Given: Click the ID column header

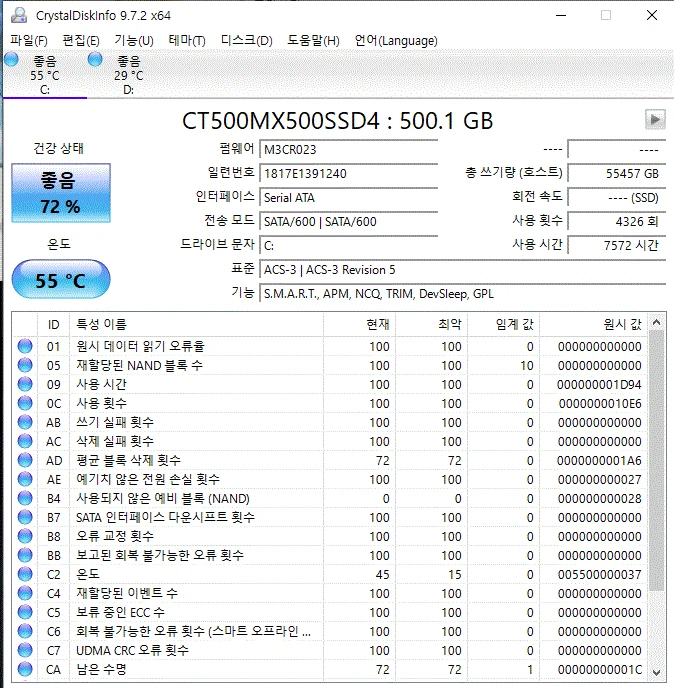Looking at the screenshot, I should tap(54, 324).
